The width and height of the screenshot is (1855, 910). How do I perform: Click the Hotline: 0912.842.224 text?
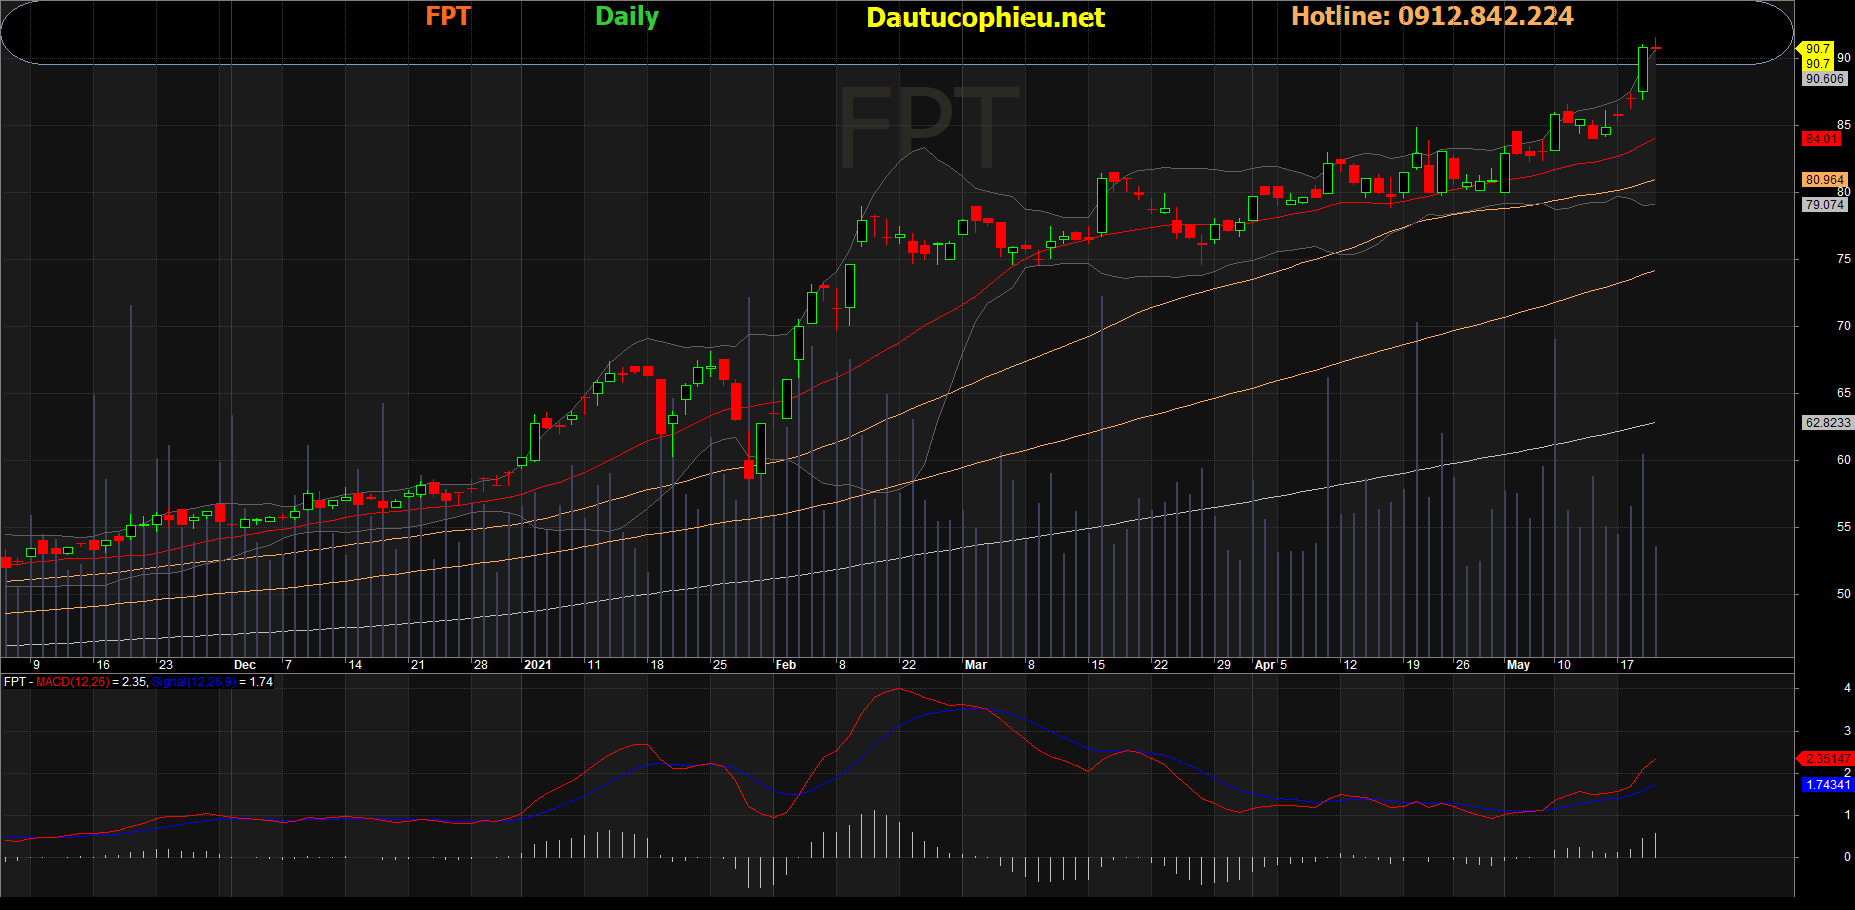pos(1432,16)
